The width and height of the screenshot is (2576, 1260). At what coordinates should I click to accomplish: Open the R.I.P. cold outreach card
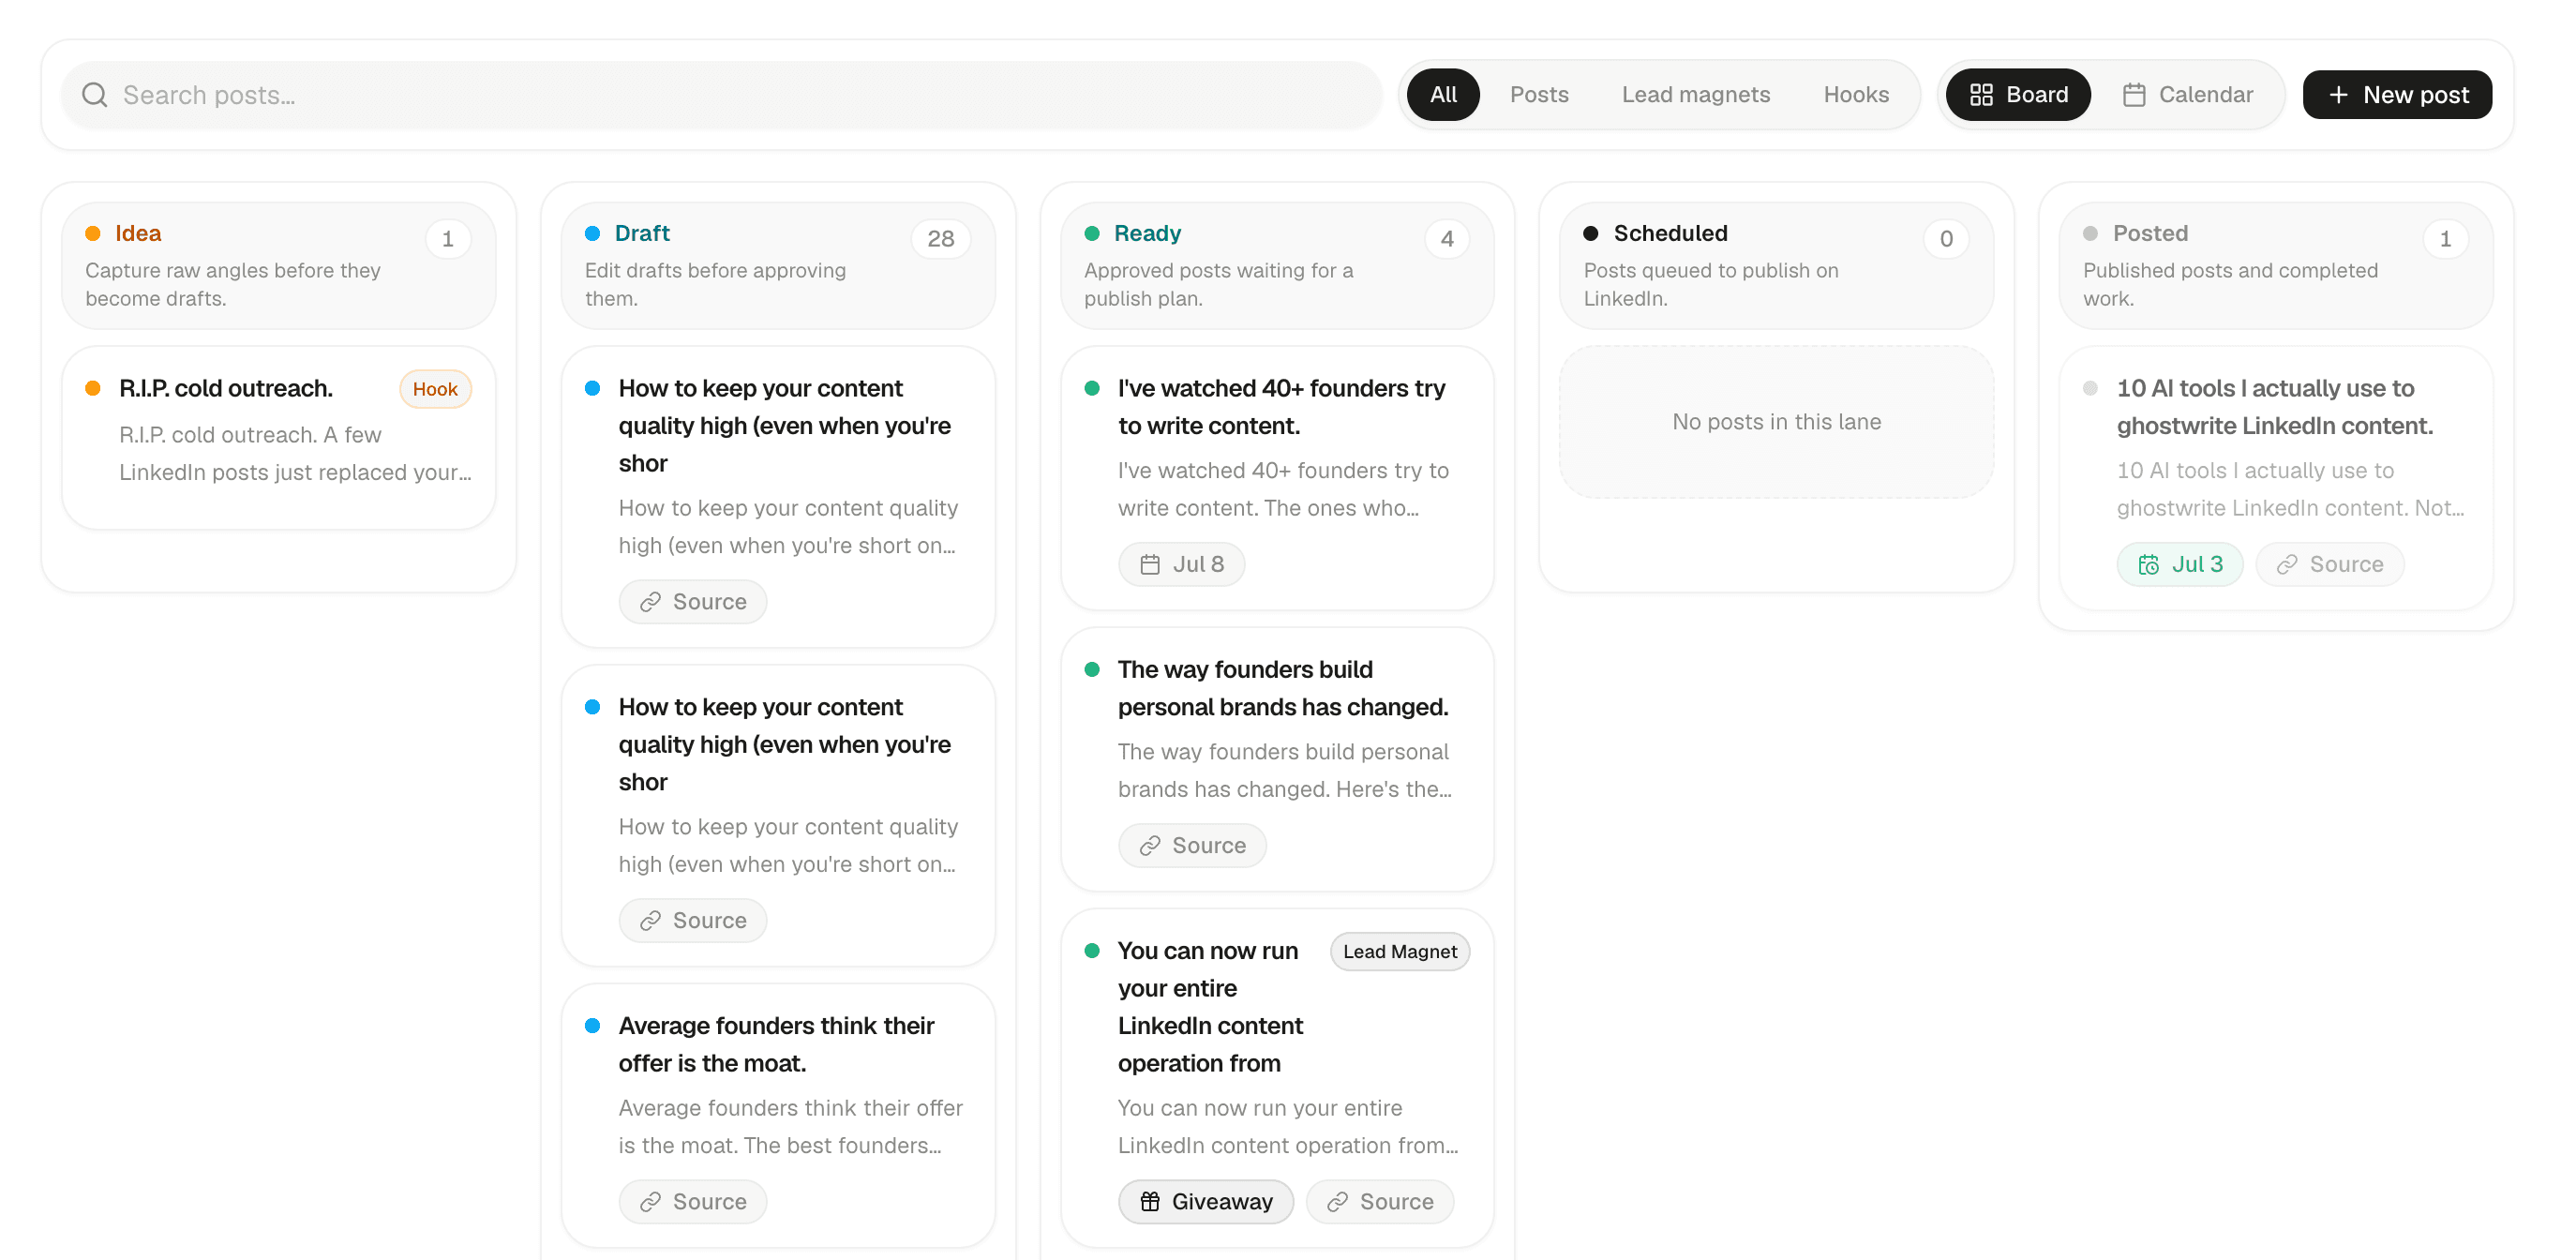pyautogui.click(x=279, y=438)
